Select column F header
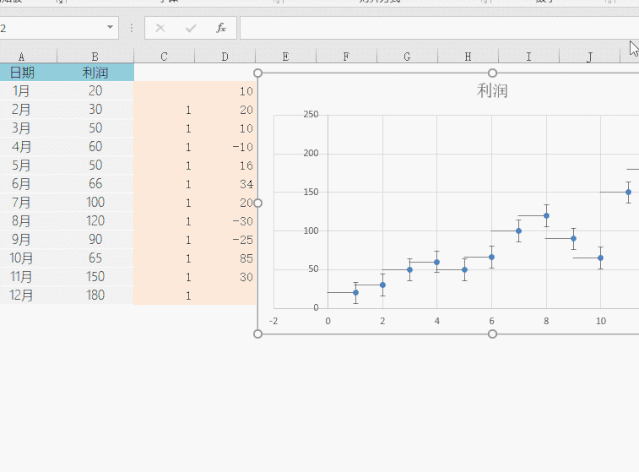 (x=346, y=56)
